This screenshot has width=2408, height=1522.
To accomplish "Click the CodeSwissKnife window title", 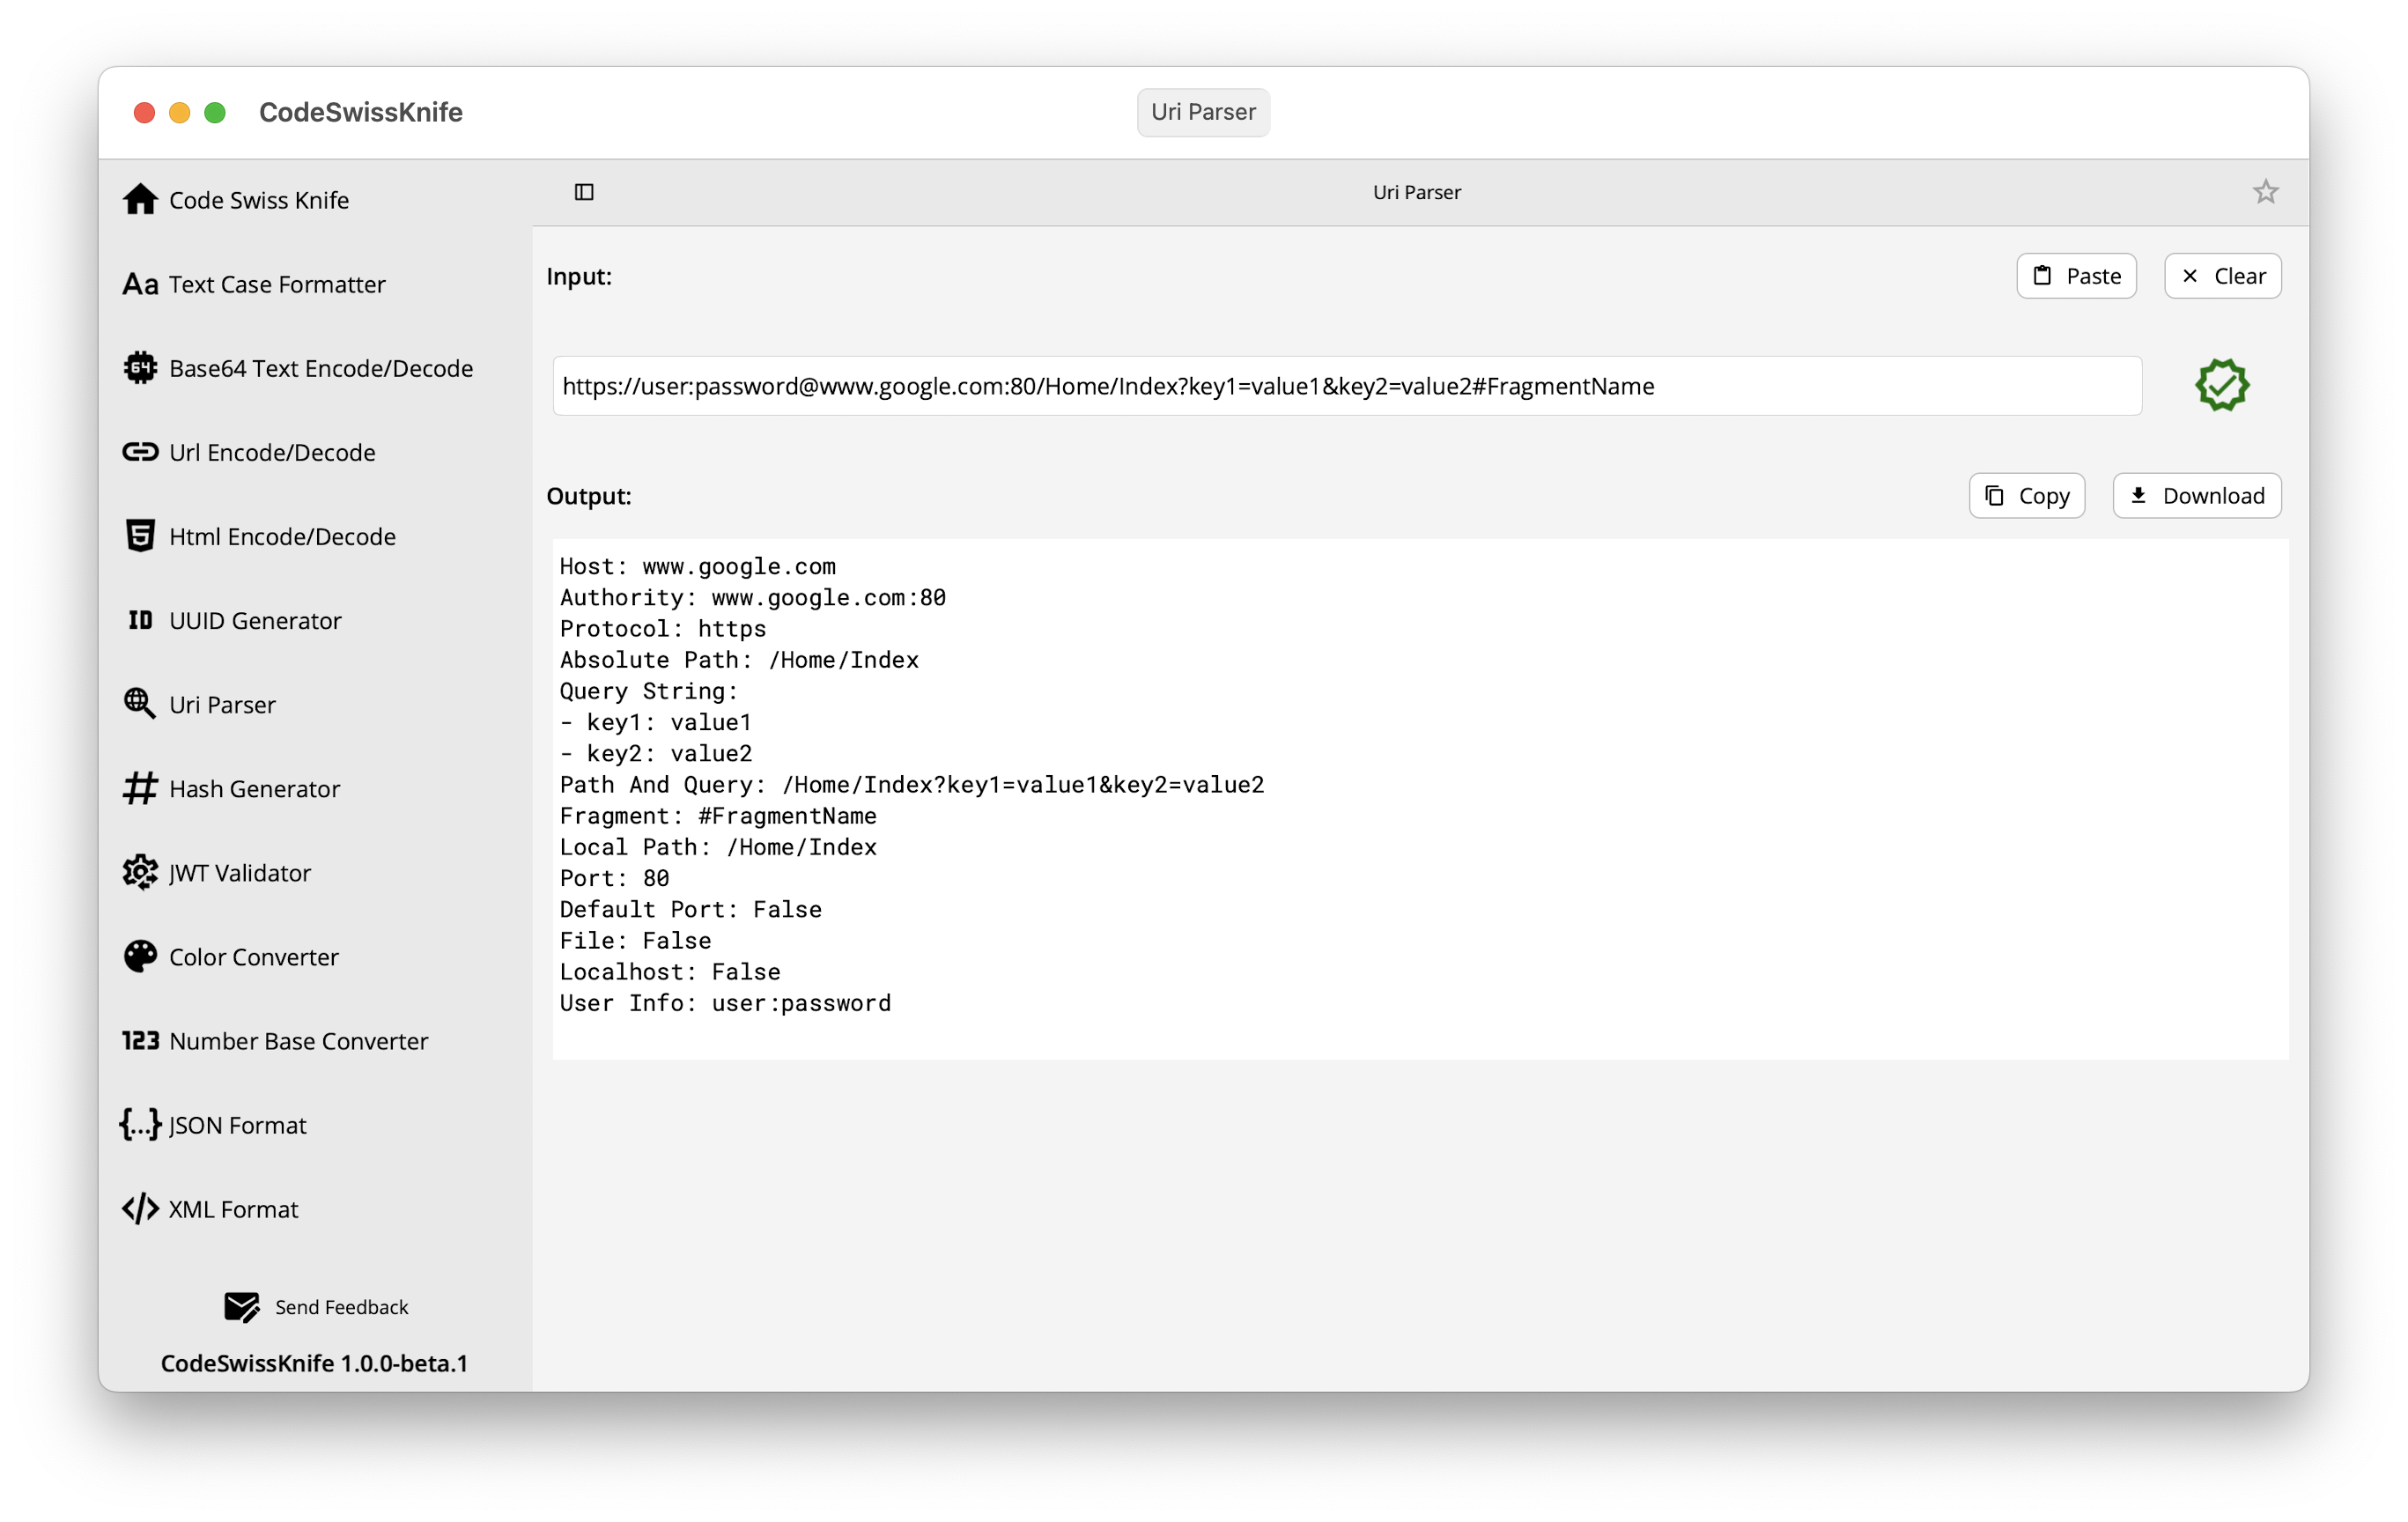I will tap(360, 112).
